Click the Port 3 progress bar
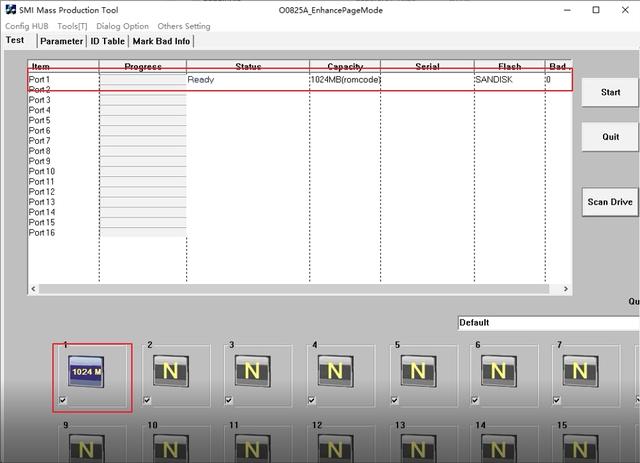This screenshot has width=640, height=463. (143, 100)
